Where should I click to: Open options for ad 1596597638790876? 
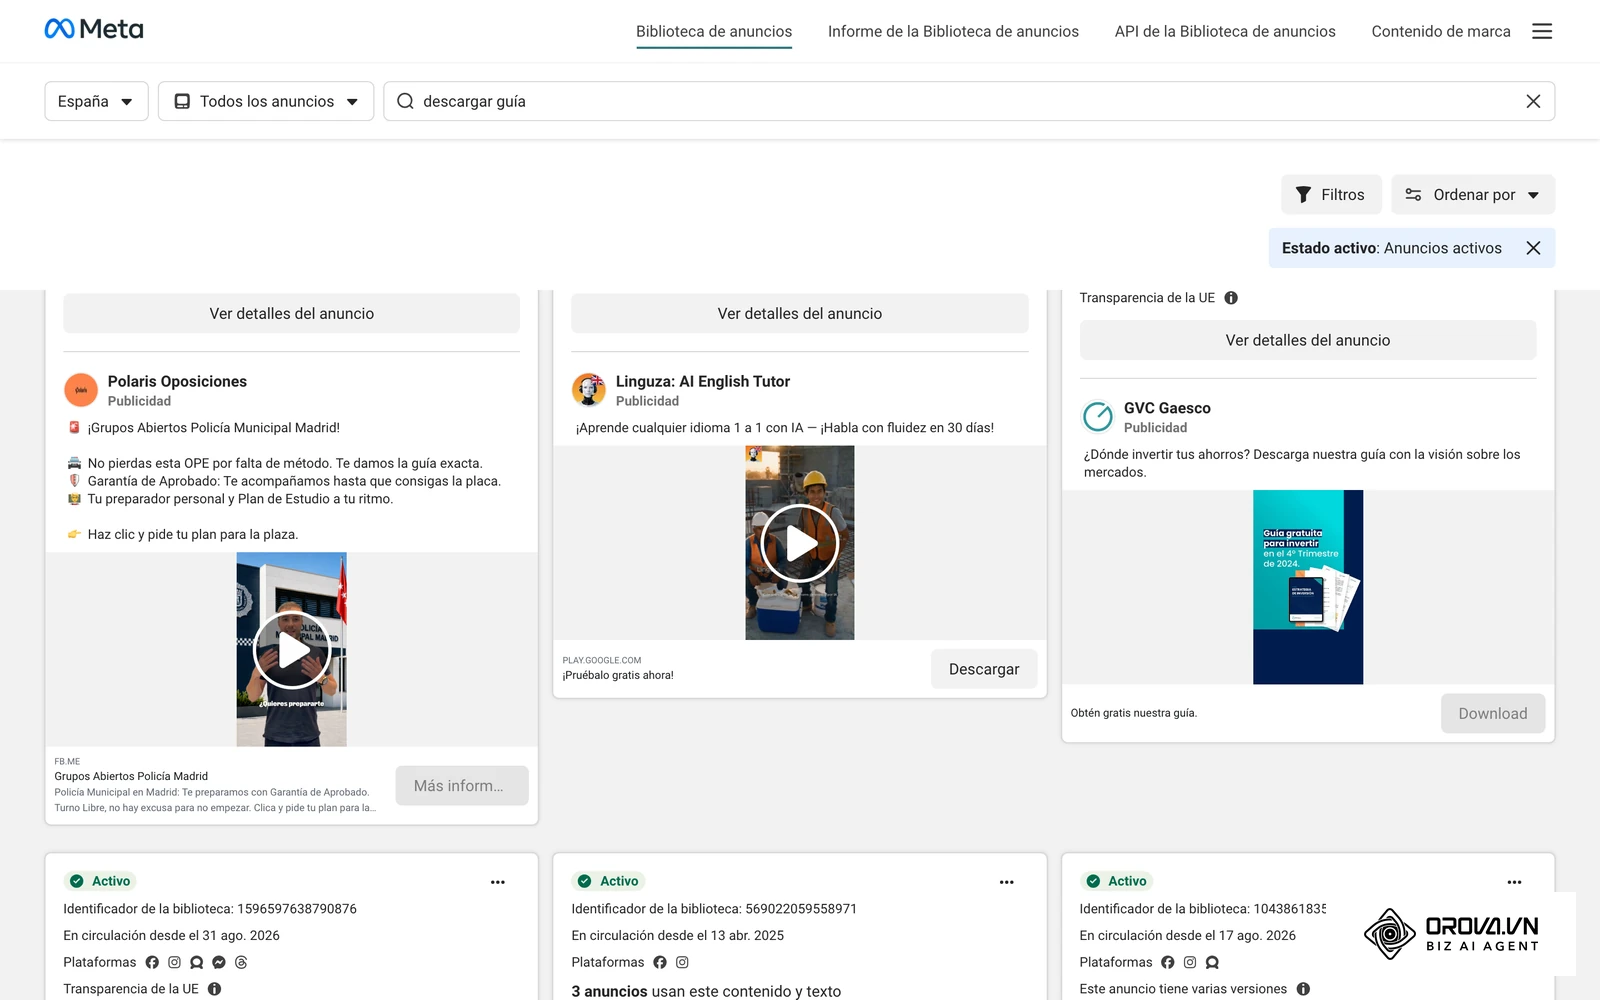tap(498, 882)
